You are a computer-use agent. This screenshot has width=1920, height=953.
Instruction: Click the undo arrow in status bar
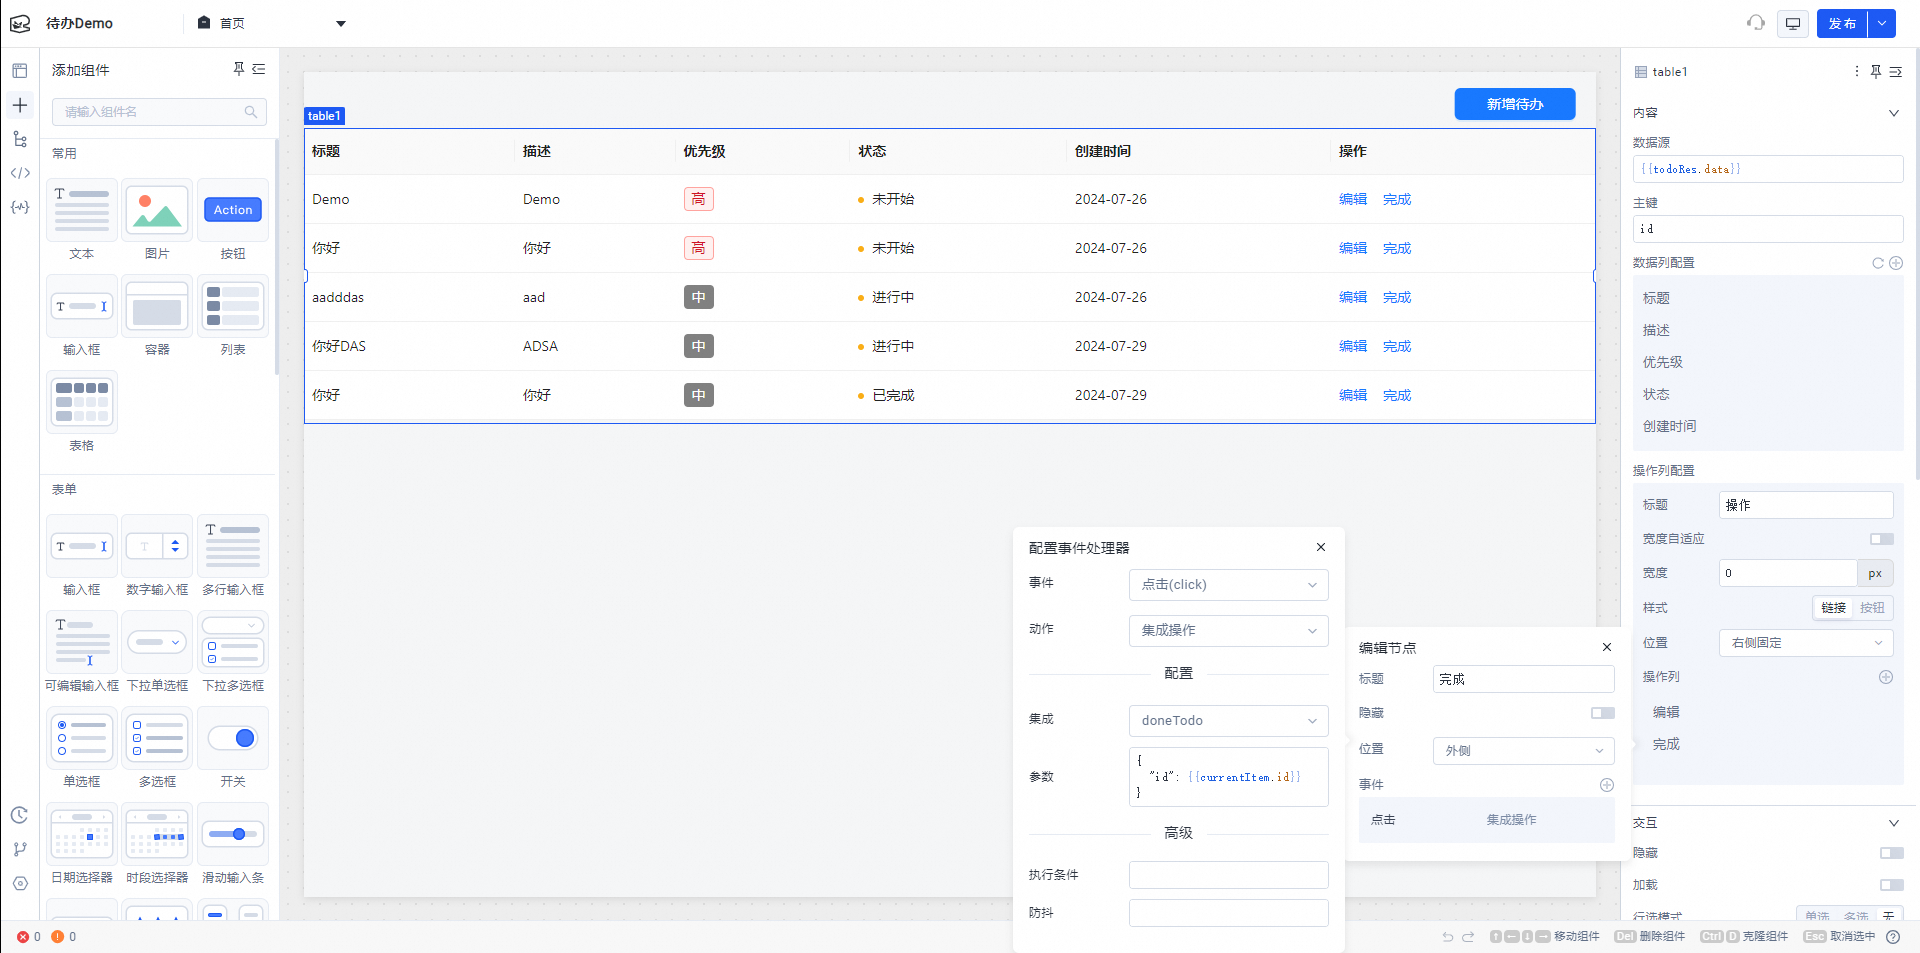point(1447,937)
